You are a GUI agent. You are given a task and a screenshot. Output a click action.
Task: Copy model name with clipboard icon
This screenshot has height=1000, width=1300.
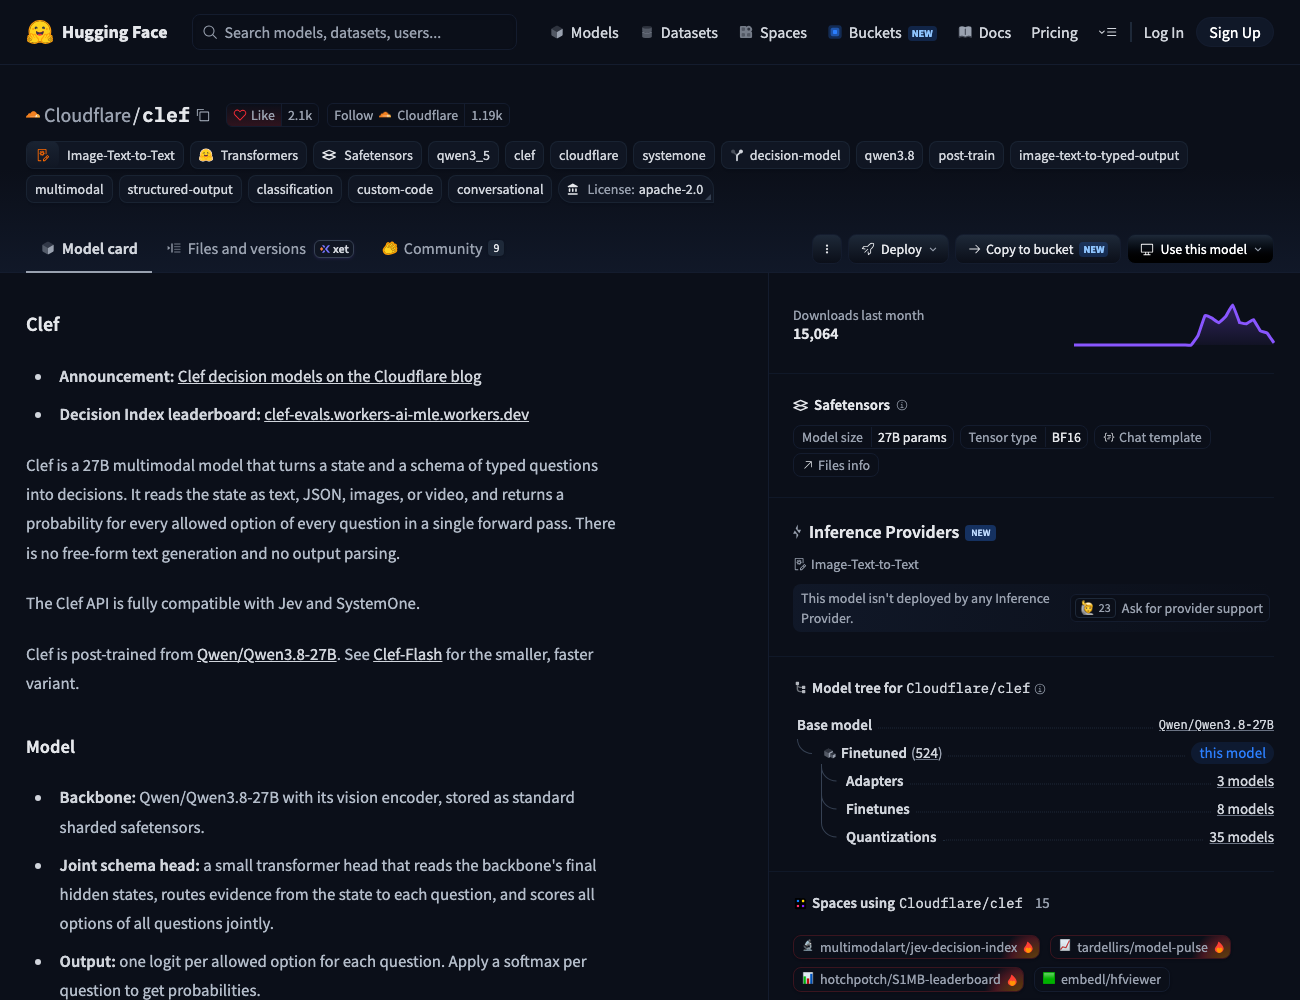203,115
